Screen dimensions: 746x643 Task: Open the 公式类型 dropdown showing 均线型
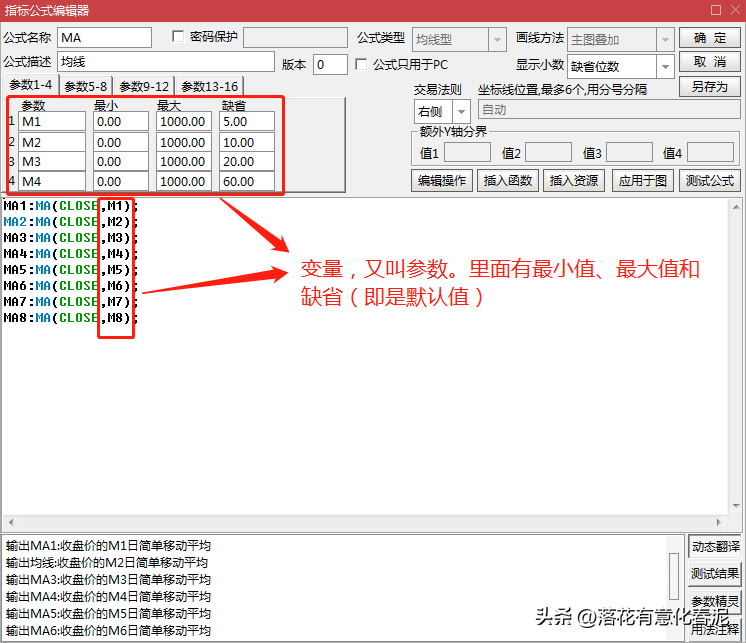497,39
